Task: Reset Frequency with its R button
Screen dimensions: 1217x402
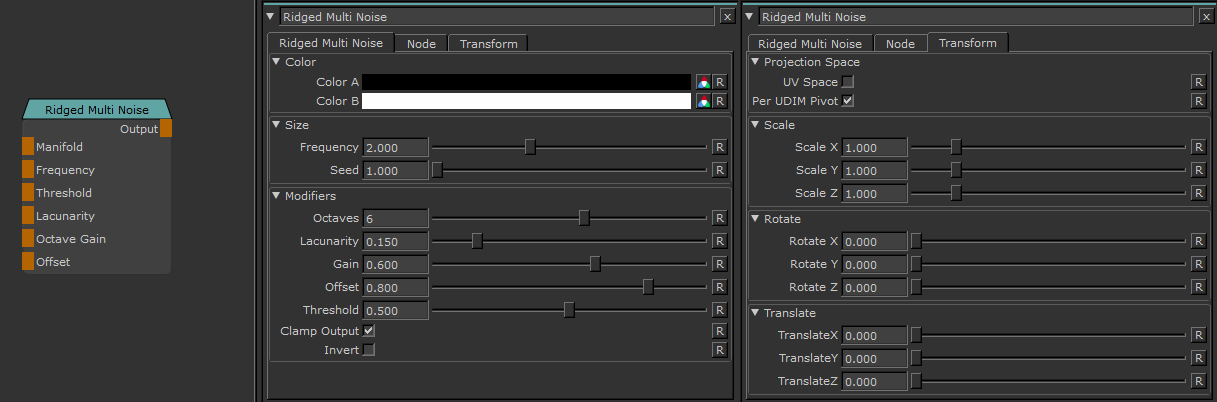Action: tap(718, 147)
